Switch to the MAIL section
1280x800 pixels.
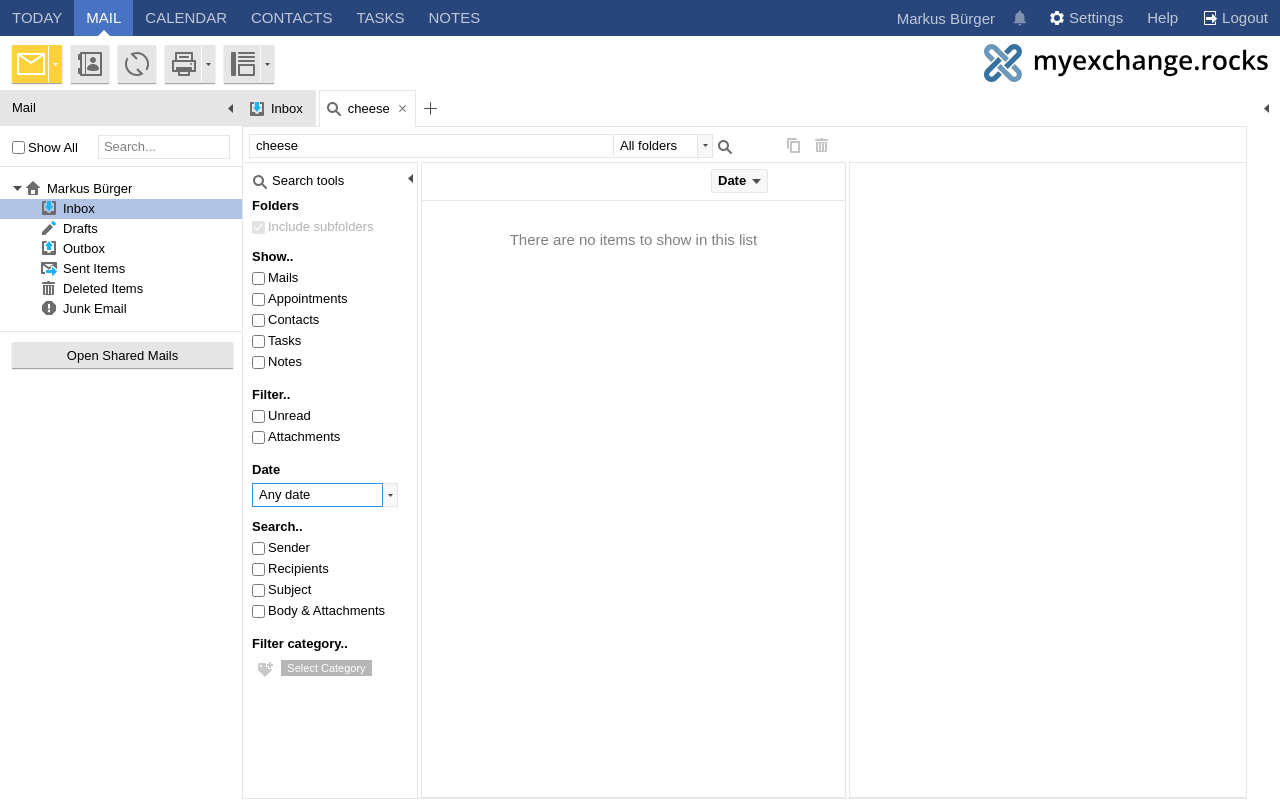coord(103,18)
